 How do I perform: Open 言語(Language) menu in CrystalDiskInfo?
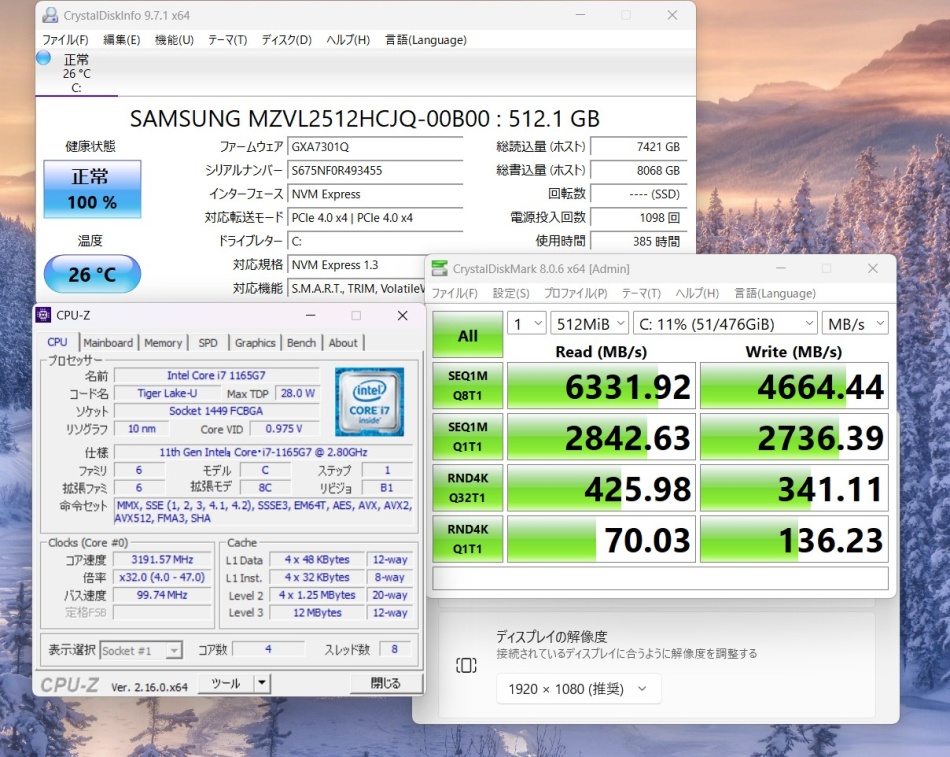click(x=426, y=40)
